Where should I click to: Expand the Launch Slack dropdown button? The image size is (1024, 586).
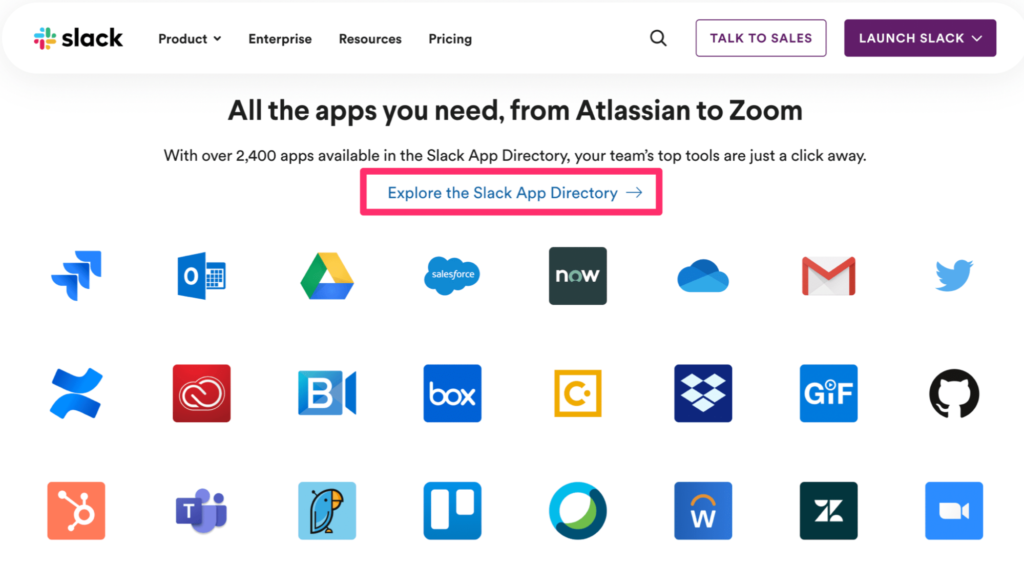[x=920, y=38]
